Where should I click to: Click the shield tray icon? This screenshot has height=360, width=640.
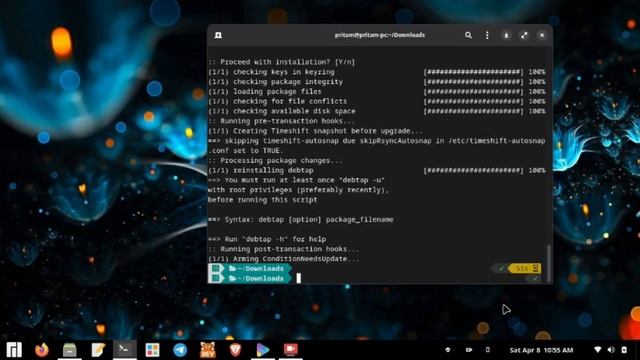pyautogui.click(x=448, y=350)
